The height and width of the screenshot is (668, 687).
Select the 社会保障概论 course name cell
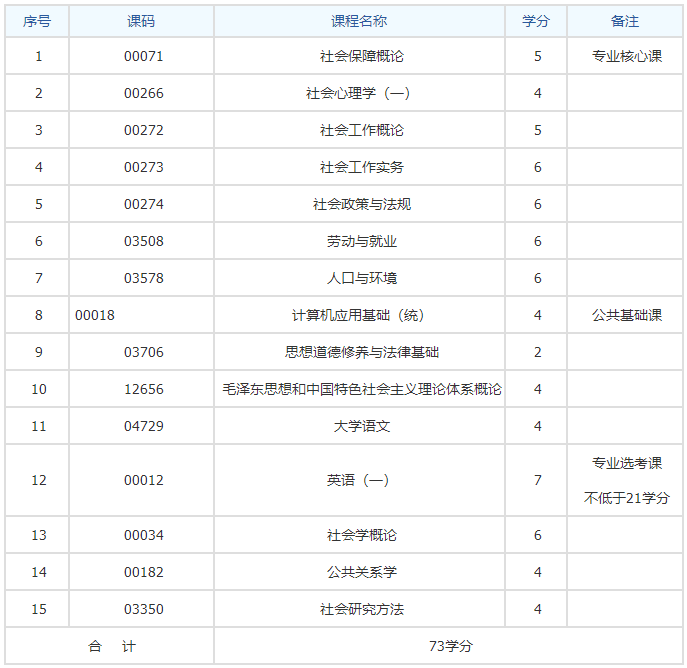[361, 56]
